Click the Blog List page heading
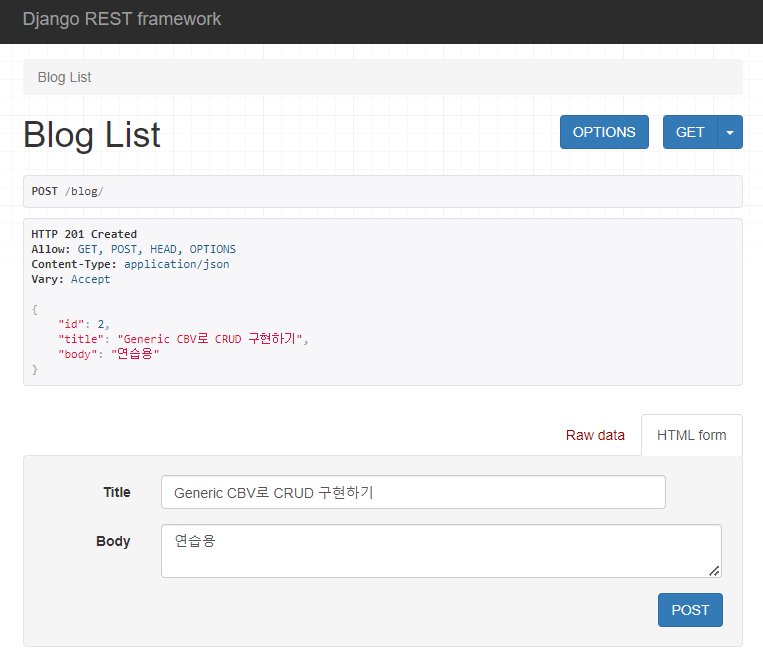763x667 pixels. (92, 134)
